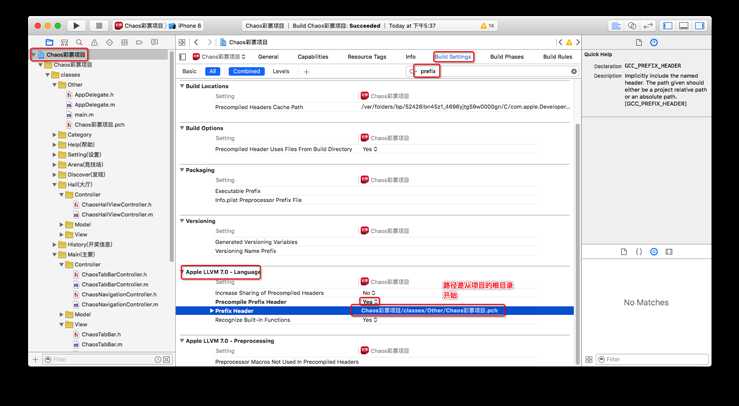
Task: Select the Combined view filter
Action: click(x=246, y=71)
